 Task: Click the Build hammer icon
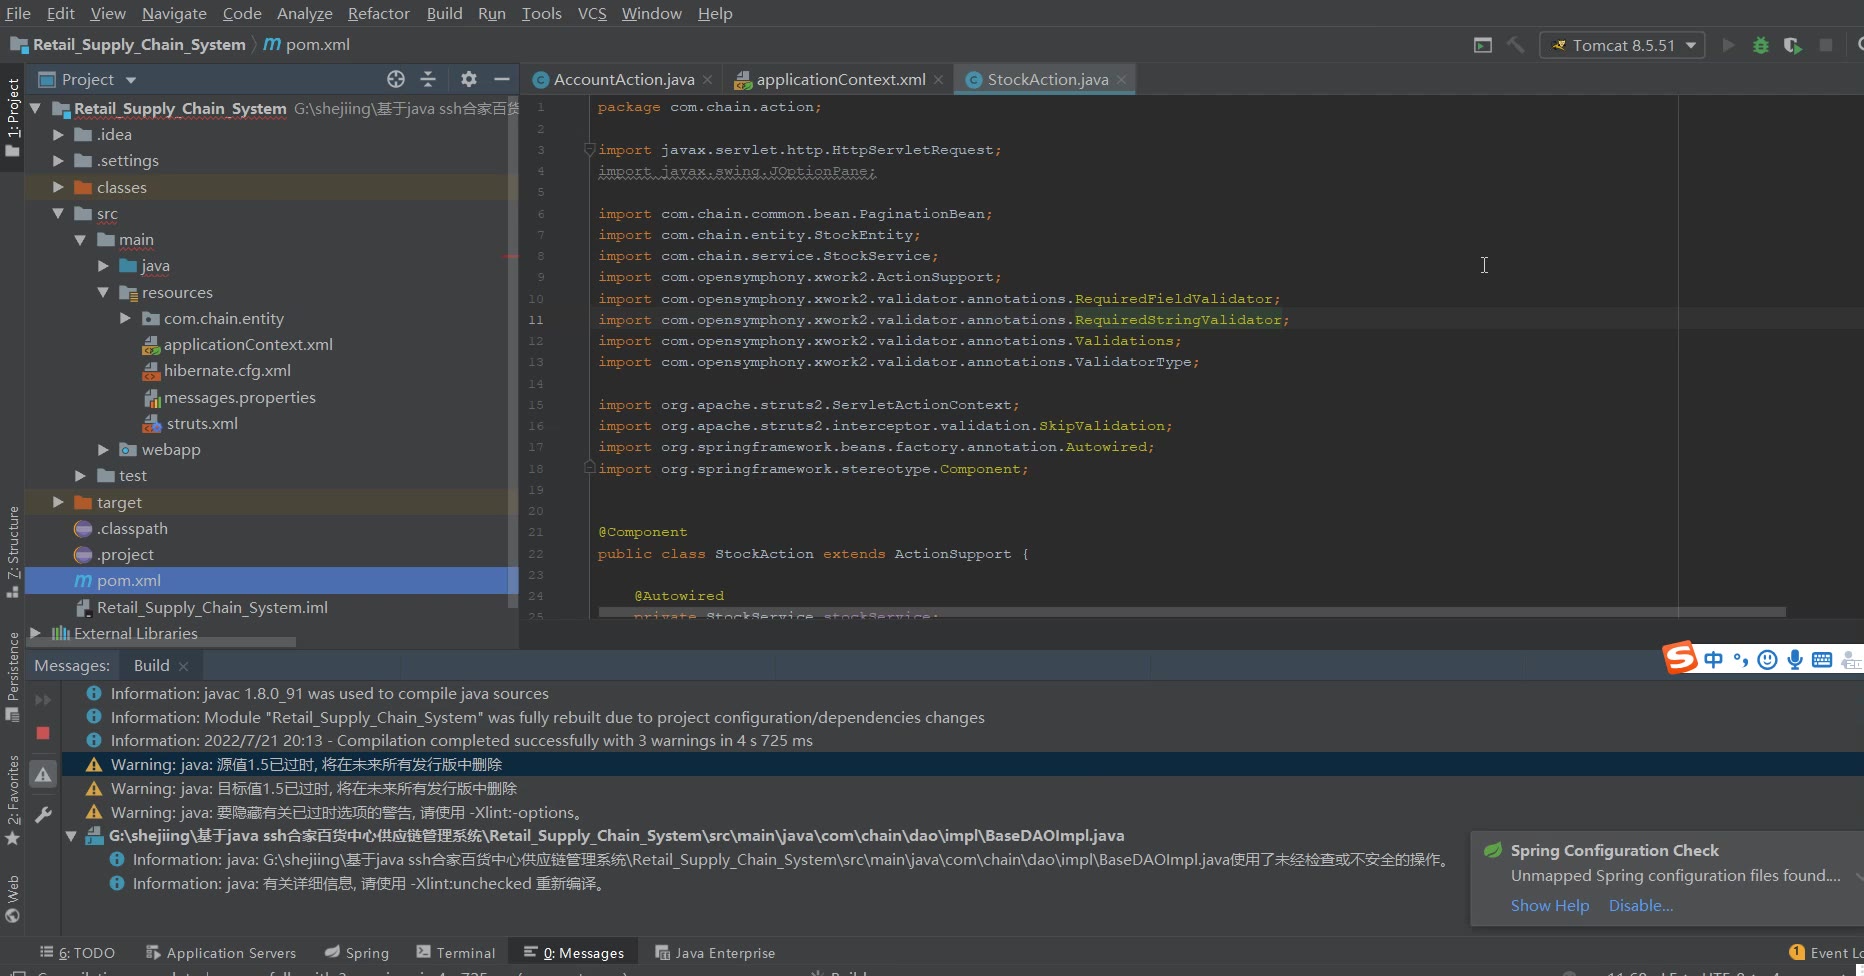pyautogui.click(x=1515, y=45)
